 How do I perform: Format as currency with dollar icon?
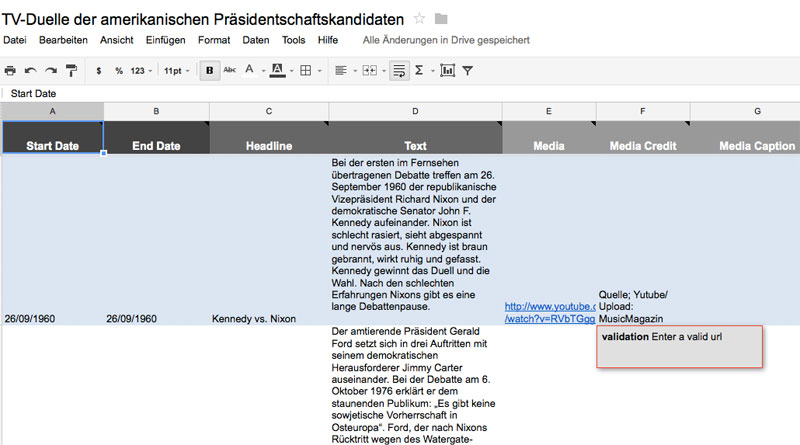[98, 71]
